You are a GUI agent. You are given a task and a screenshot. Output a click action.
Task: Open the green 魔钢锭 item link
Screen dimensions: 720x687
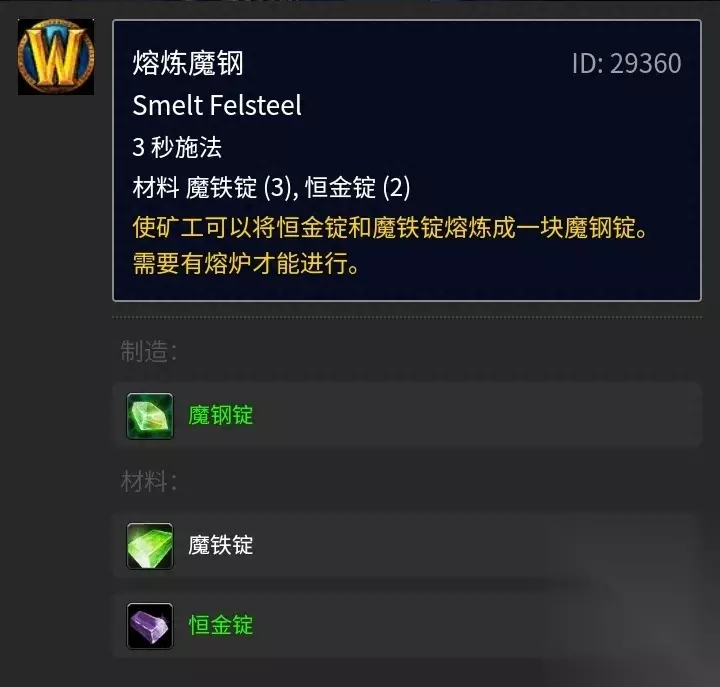click(x=220, y=416)
